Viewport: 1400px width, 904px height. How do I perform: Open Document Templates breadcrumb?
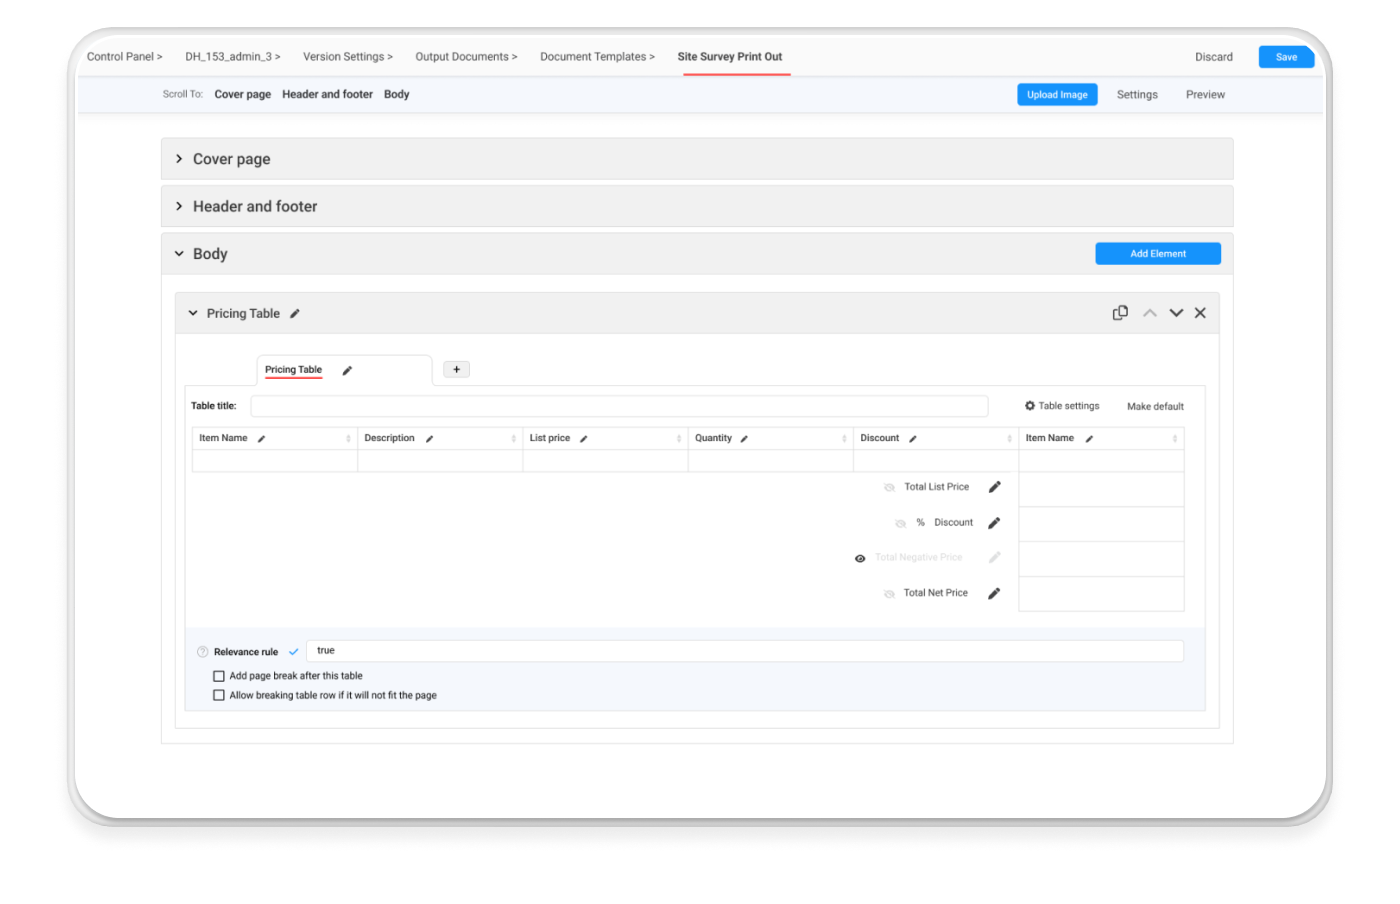point(597,57)
